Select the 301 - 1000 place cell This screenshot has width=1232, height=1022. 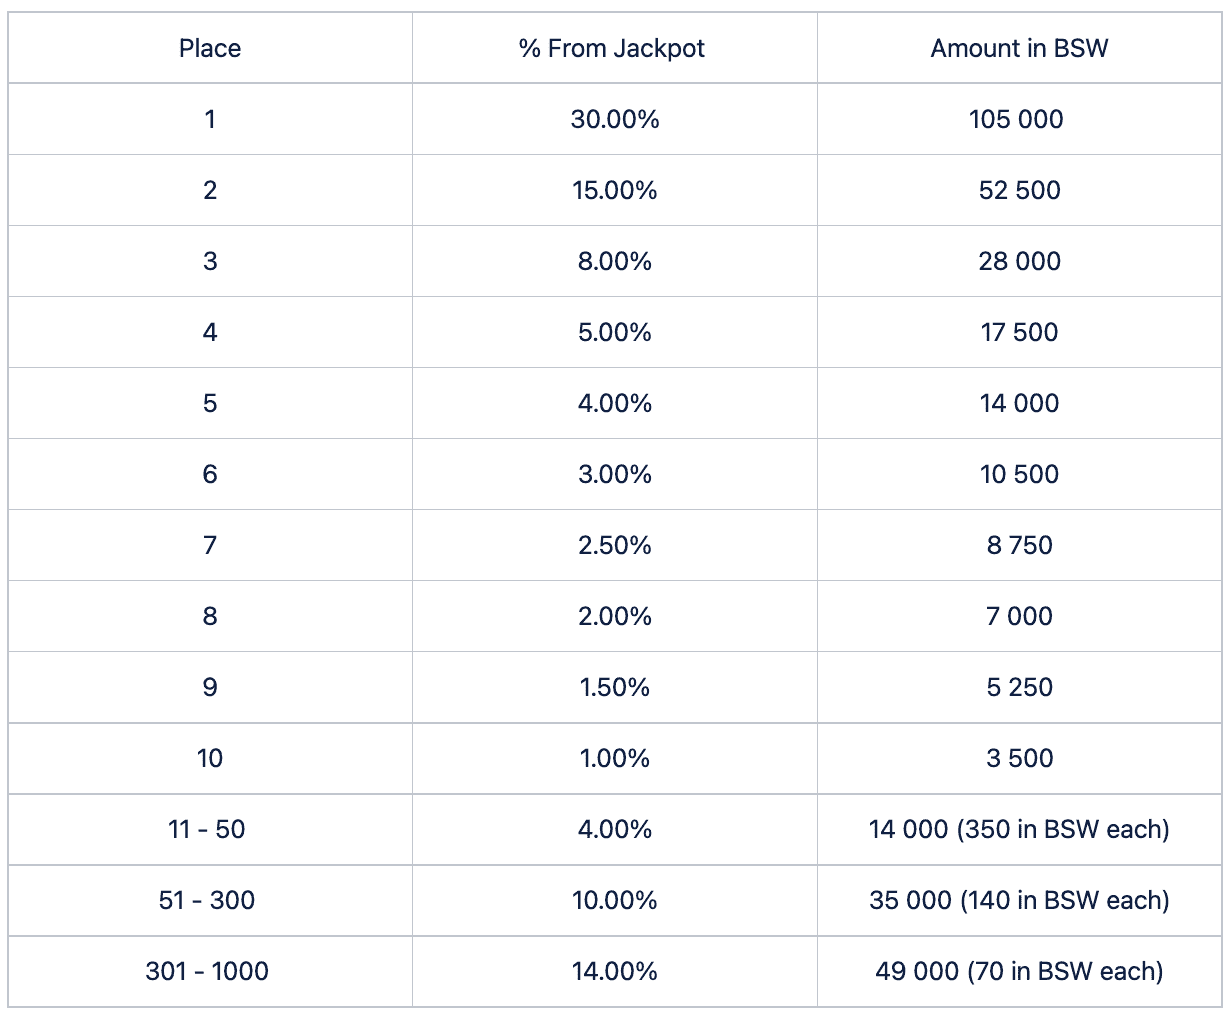click(x=210, y=971)
